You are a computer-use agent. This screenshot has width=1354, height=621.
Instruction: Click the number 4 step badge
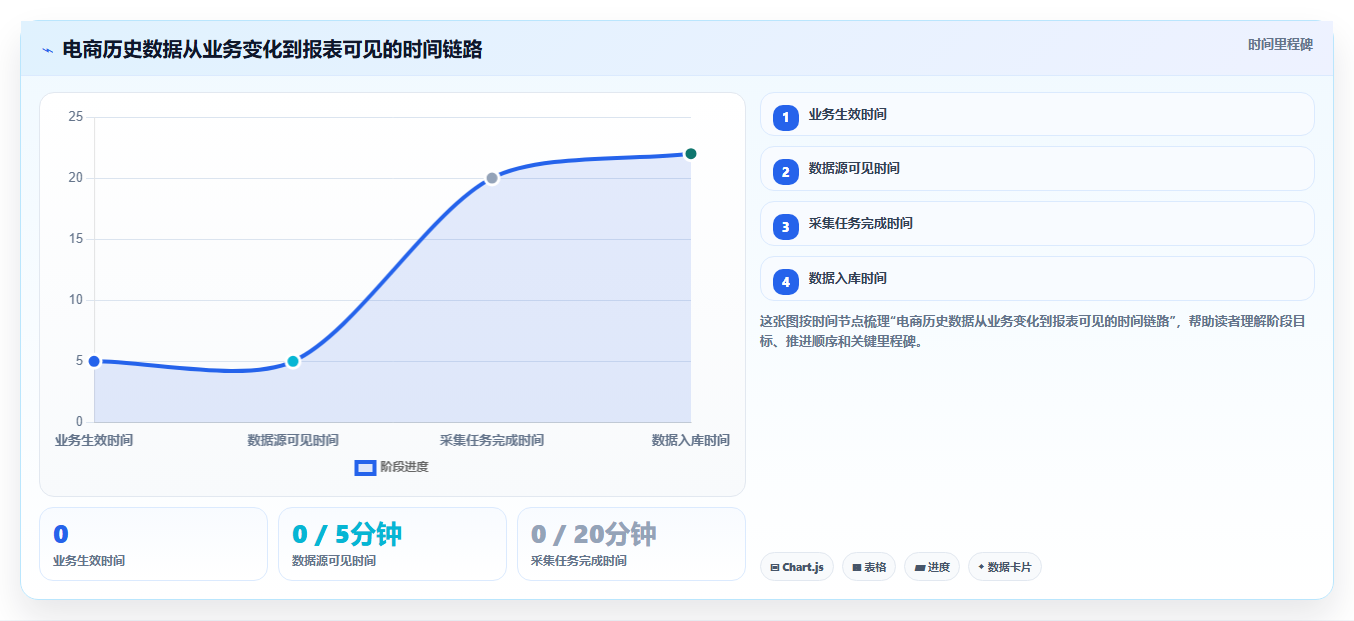pyautogui.click(x=786, y=282)
